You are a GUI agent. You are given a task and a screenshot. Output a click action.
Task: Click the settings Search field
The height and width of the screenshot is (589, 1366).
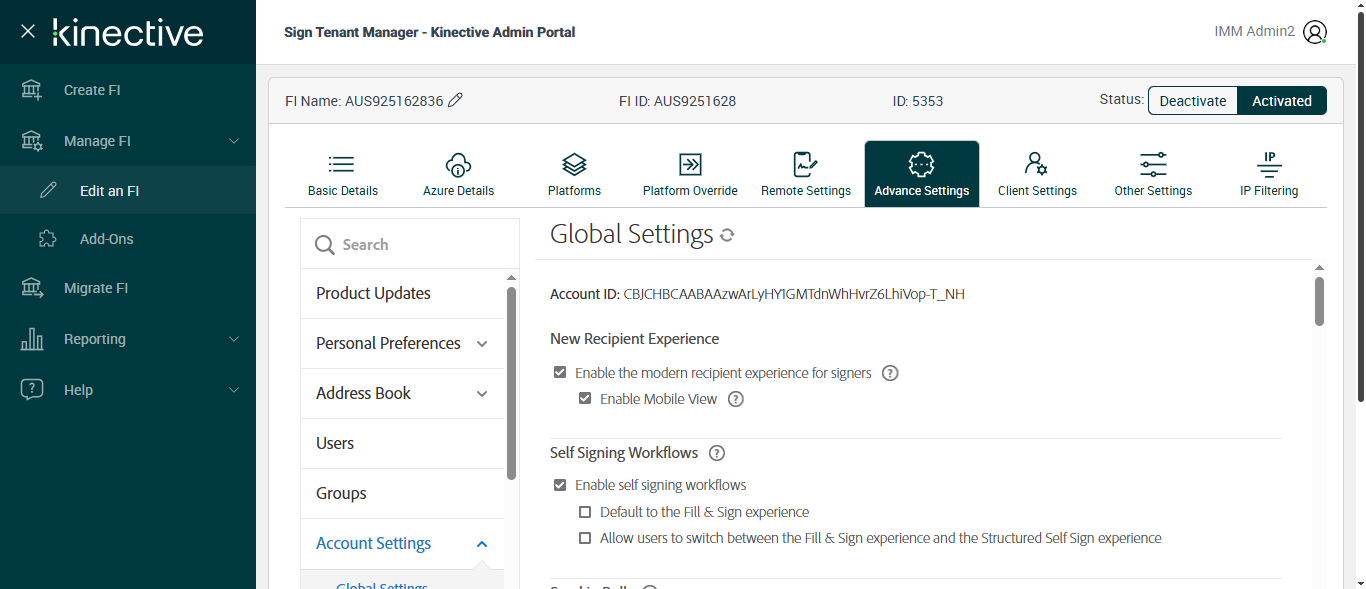410,244
